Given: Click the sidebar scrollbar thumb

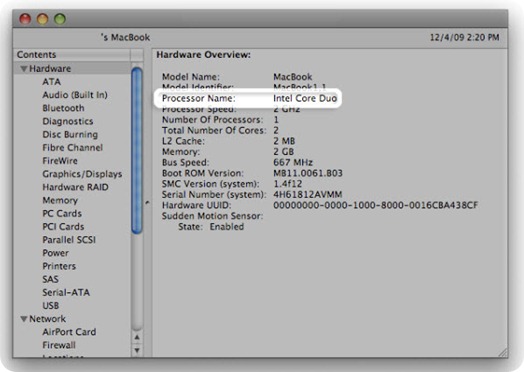Looking at the screenshot, I should coord(137,150).
